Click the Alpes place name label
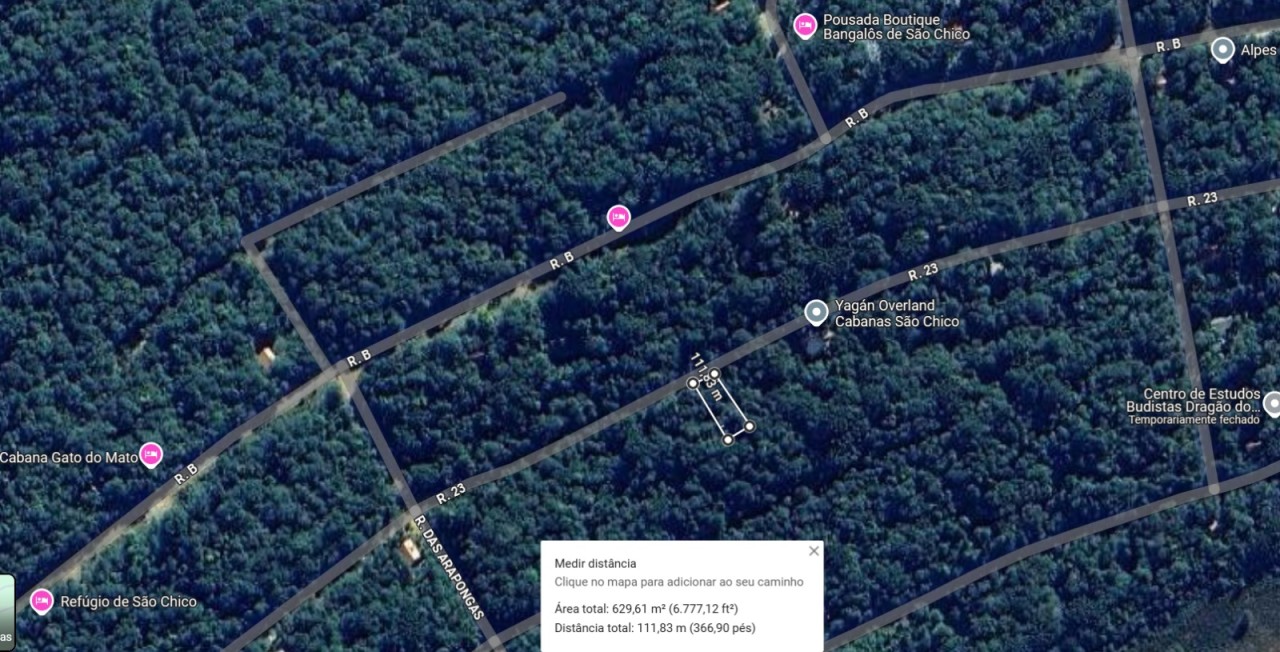Viewport: 1280px width, 652px height. (1260, 50)
